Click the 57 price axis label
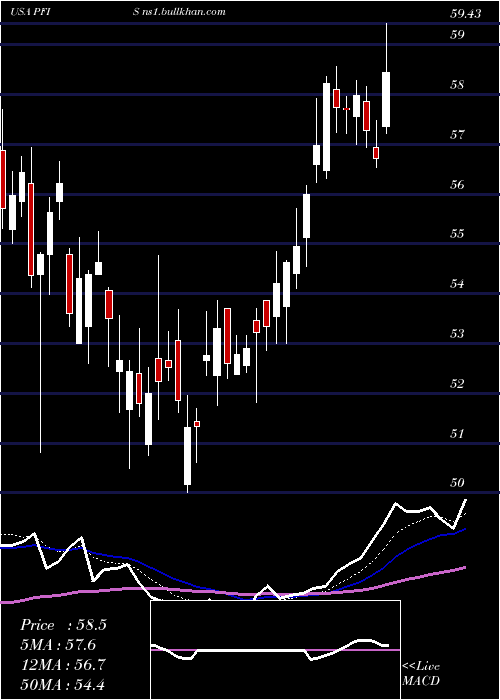Screen dimensions: 500x700 [x=457, y=134]
